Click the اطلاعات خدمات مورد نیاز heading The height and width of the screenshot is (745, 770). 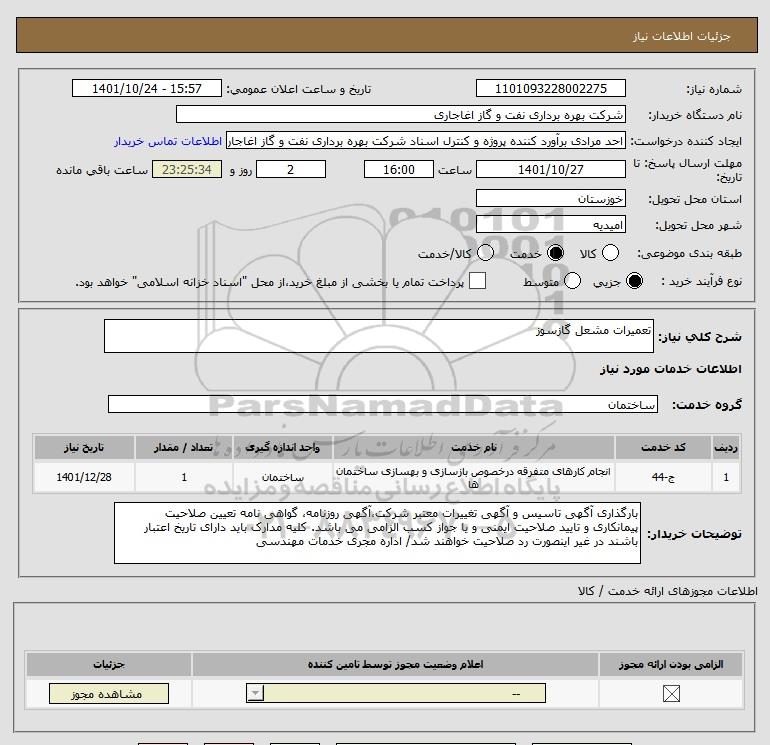tap(670, 369)
